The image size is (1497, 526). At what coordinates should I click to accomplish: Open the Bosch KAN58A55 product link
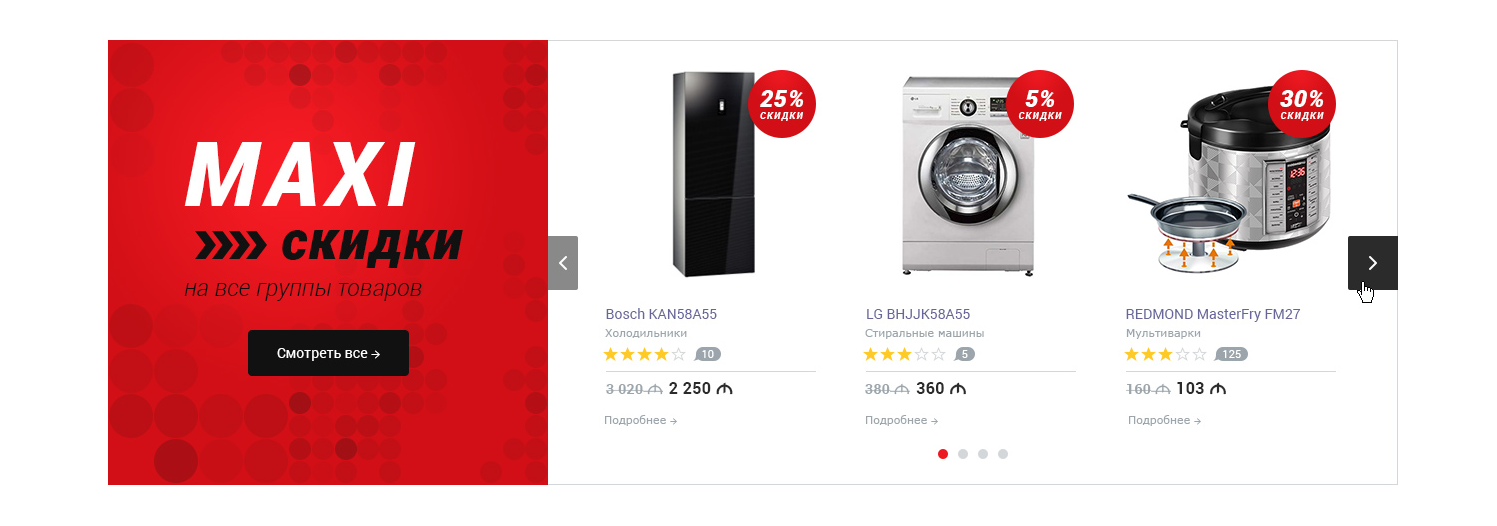point(661,314)
